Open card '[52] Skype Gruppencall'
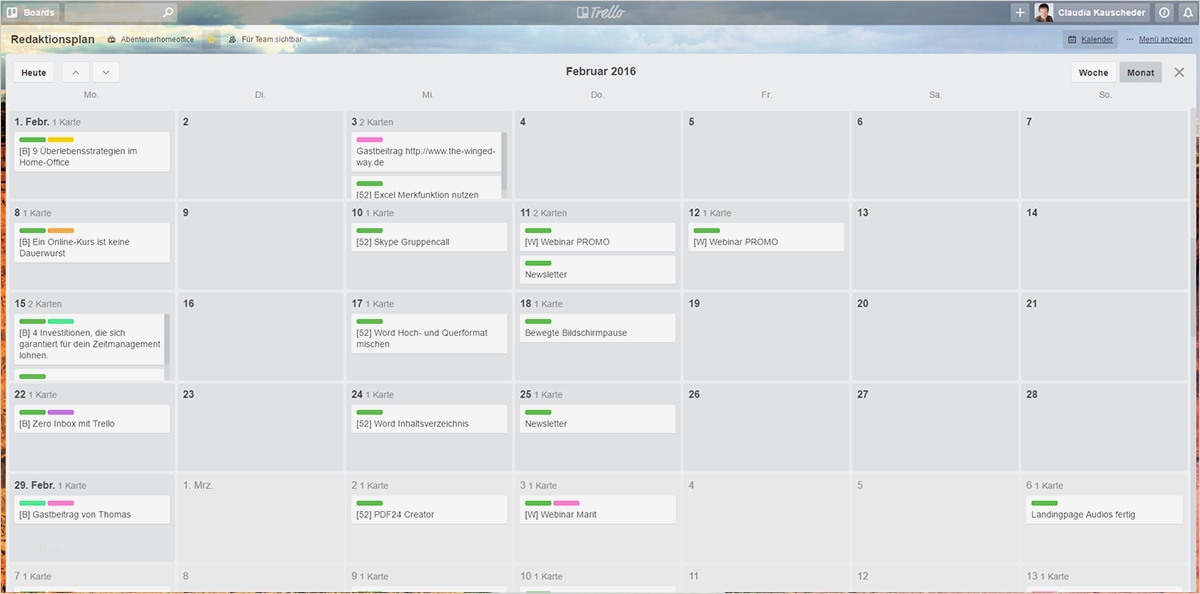Viewport: 1200px width, 594px height. tap(429, 237)
